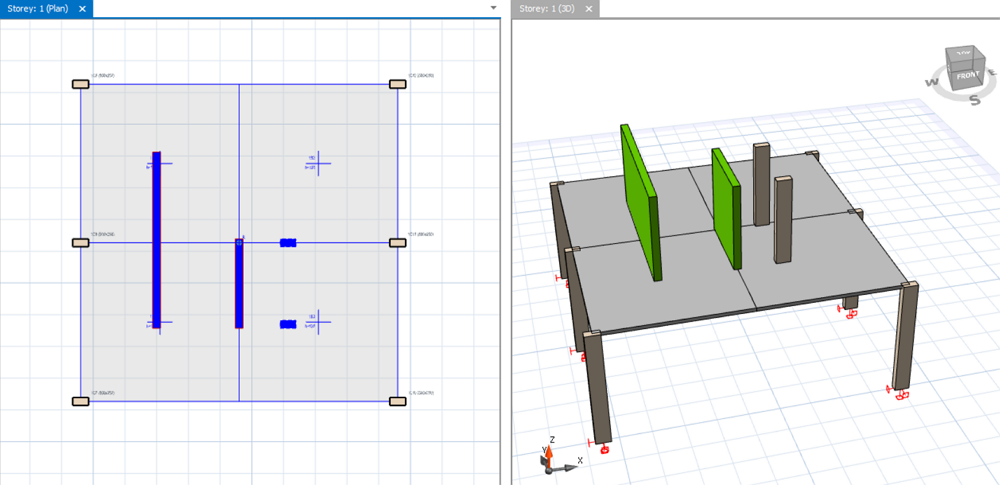
Task: Open the view tab list dropdown arrow
Action: [x=493, y=8]
